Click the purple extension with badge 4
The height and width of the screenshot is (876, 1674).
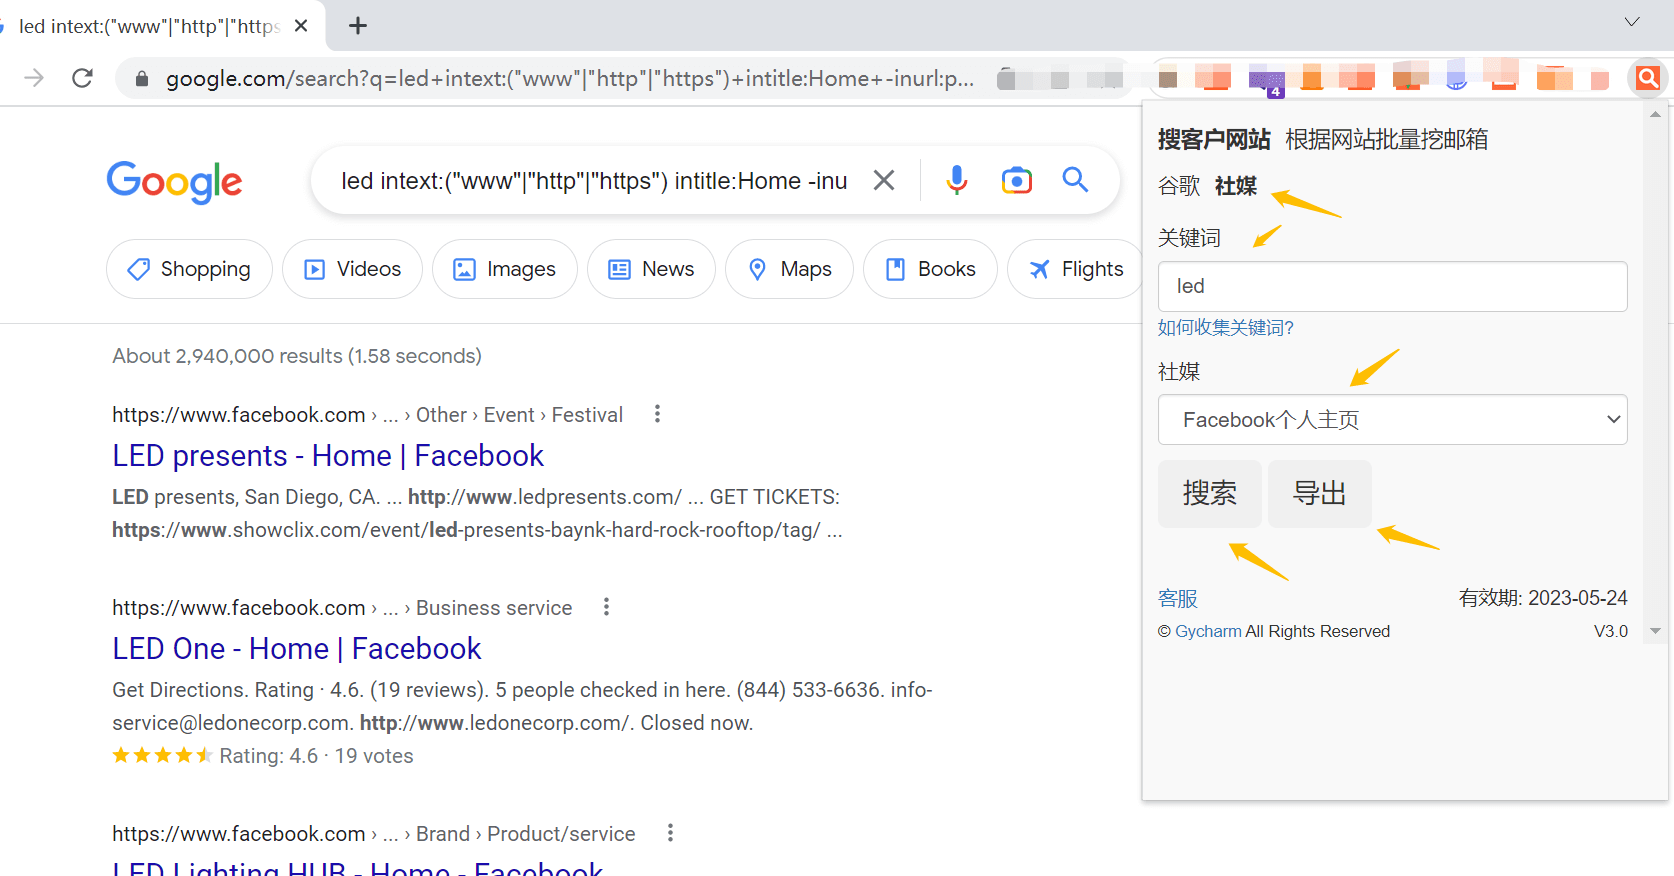coord(1267,80)
